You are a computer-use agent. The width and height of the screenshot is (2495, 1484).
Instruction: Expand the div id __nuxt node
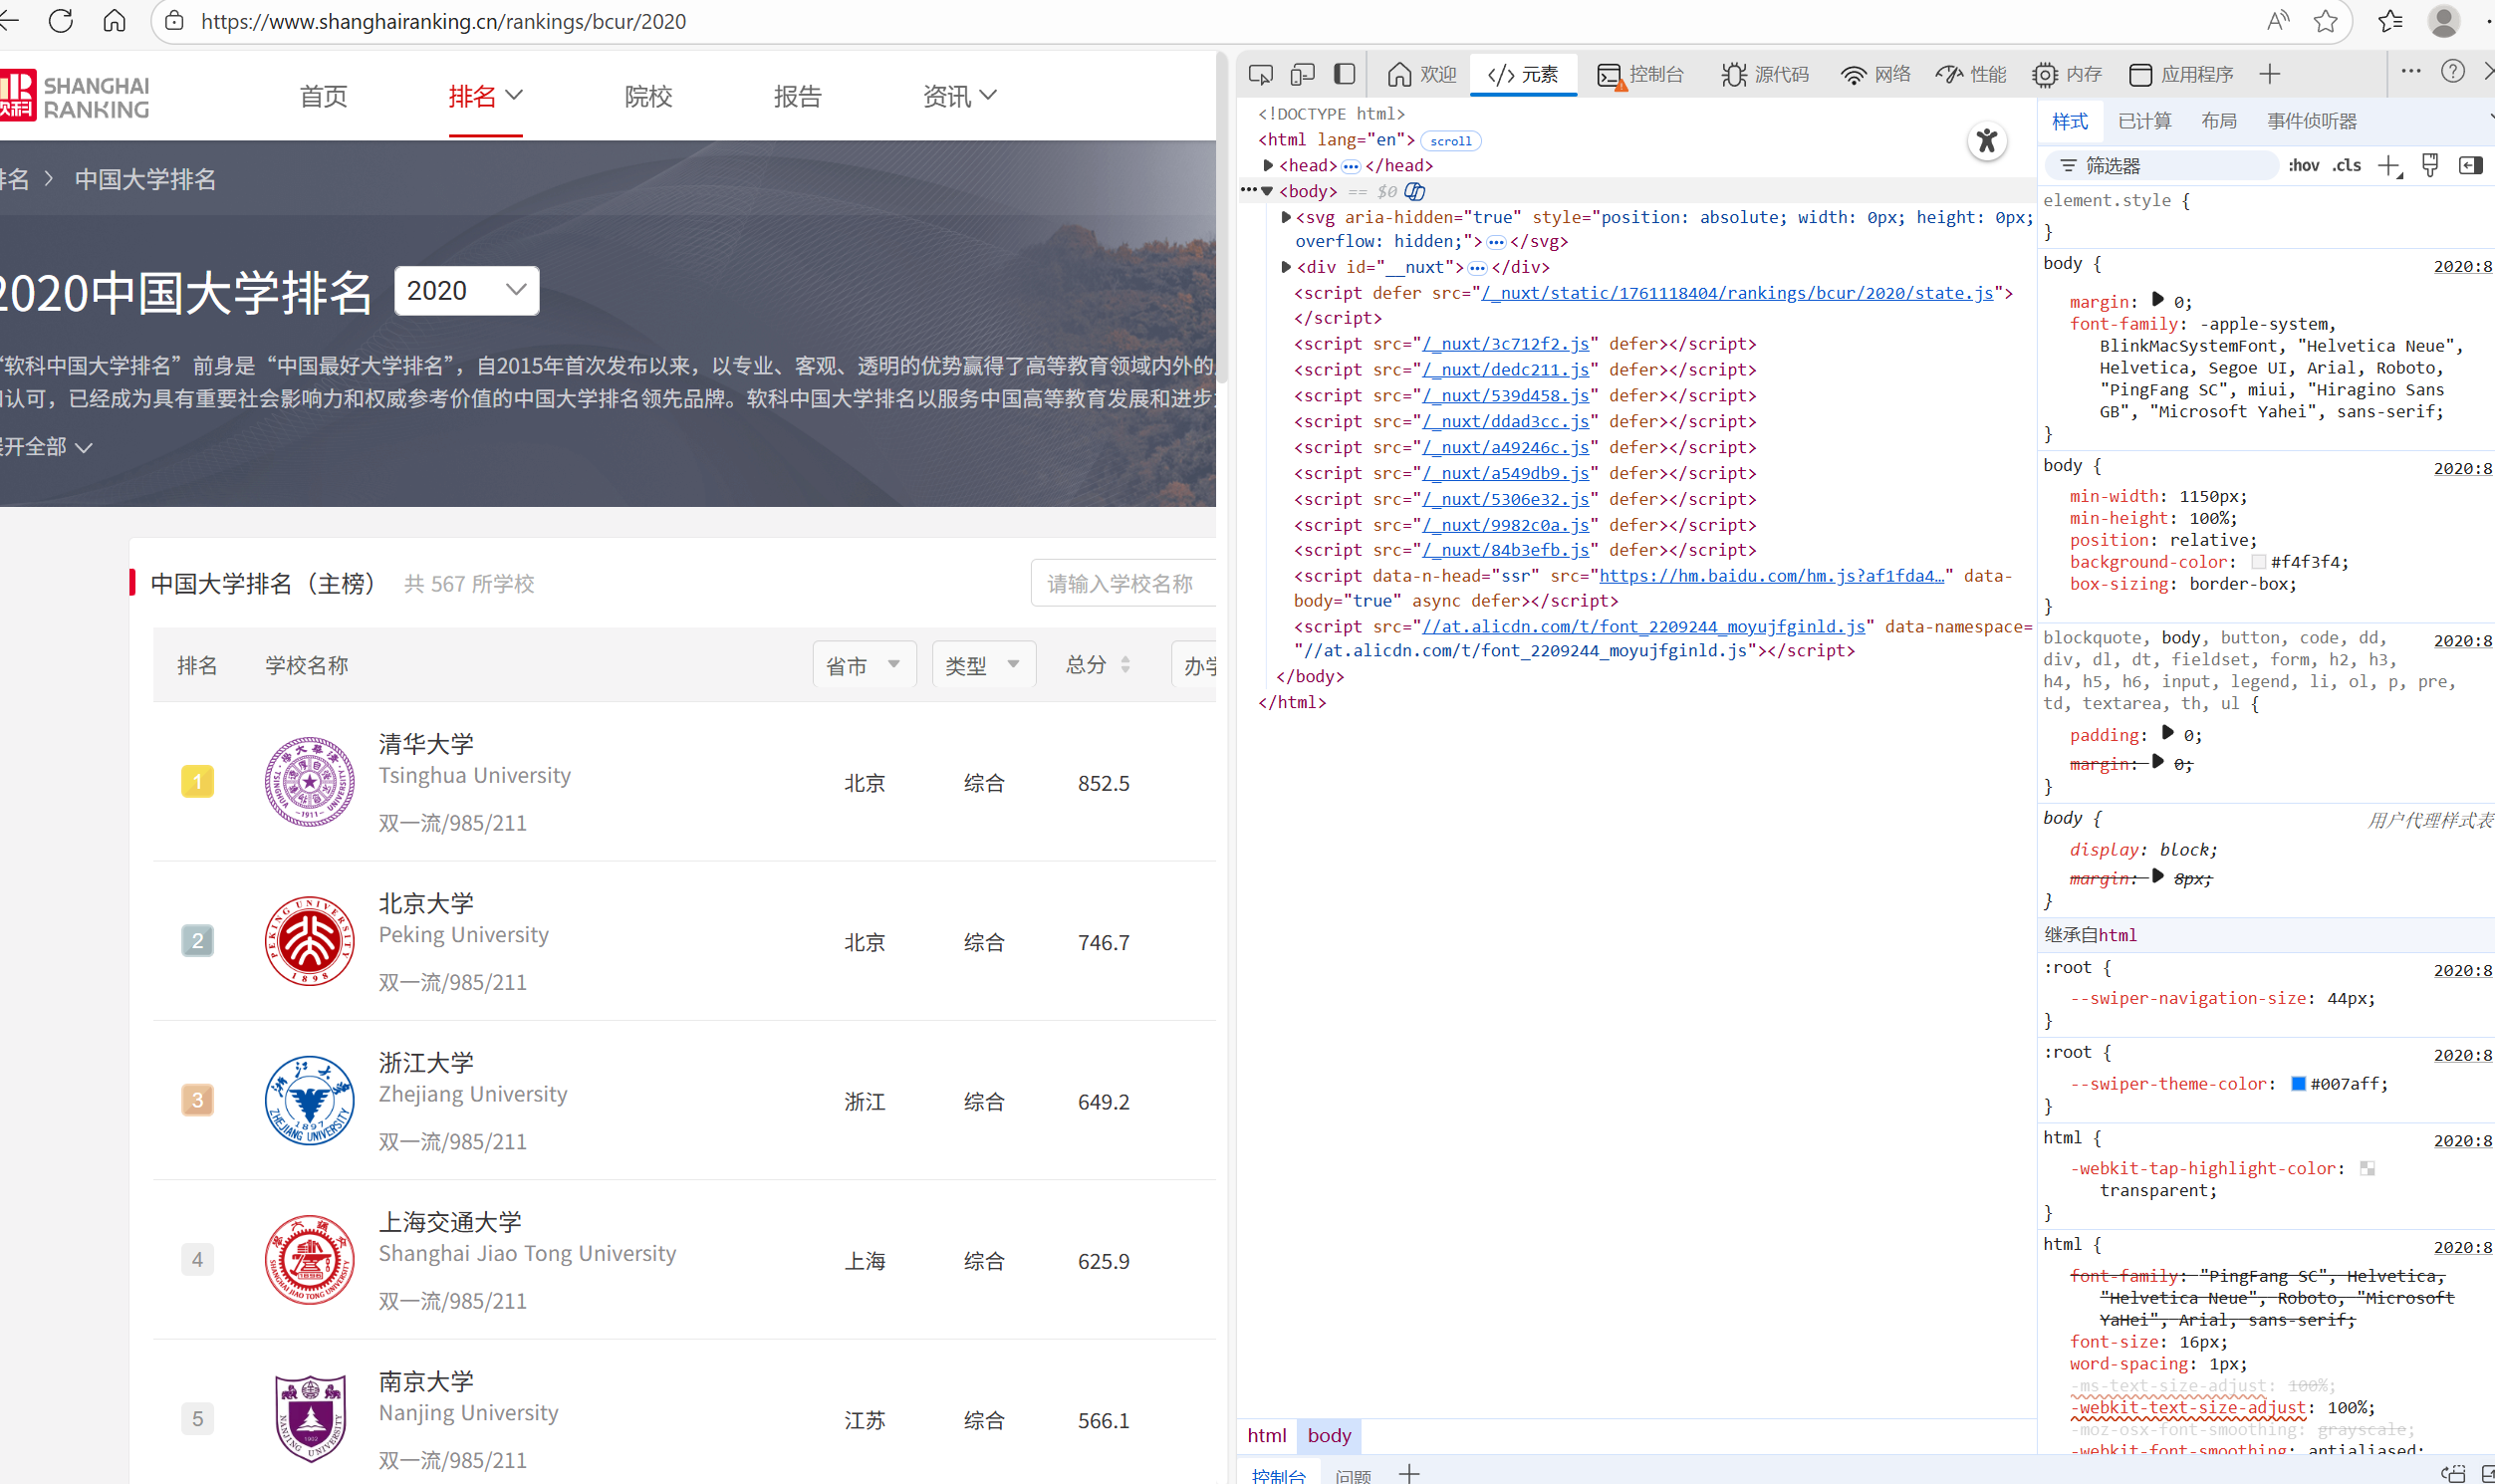pos(1286,267)
